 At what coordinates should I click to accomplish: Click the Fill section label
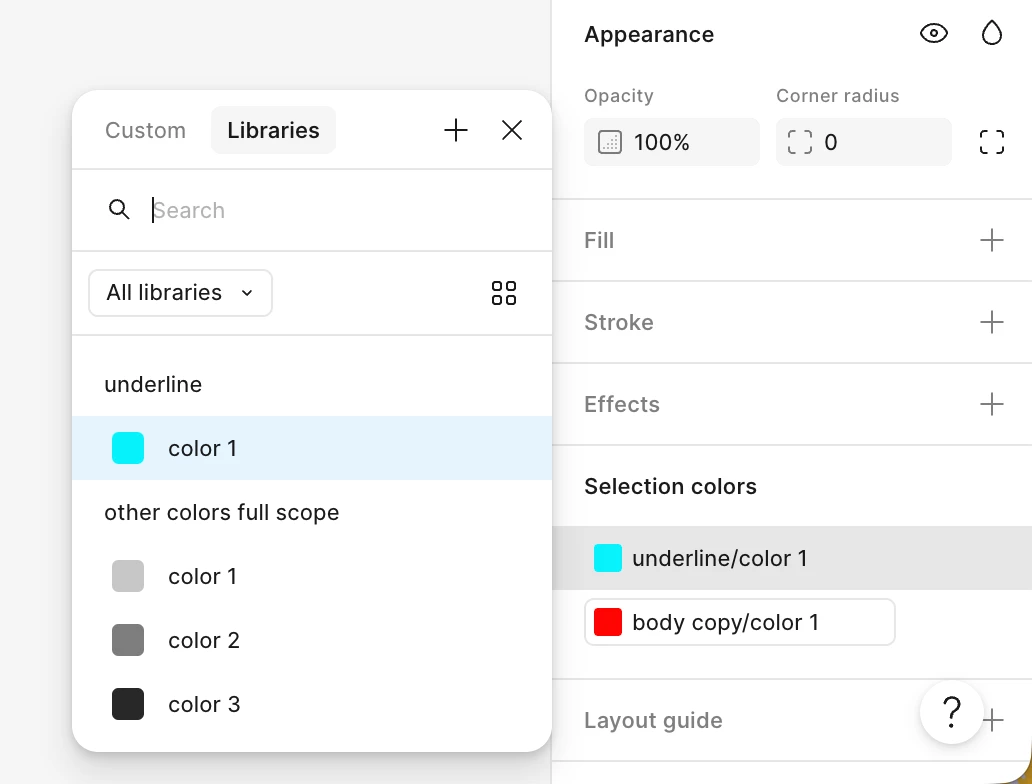[x=599, y=240]
